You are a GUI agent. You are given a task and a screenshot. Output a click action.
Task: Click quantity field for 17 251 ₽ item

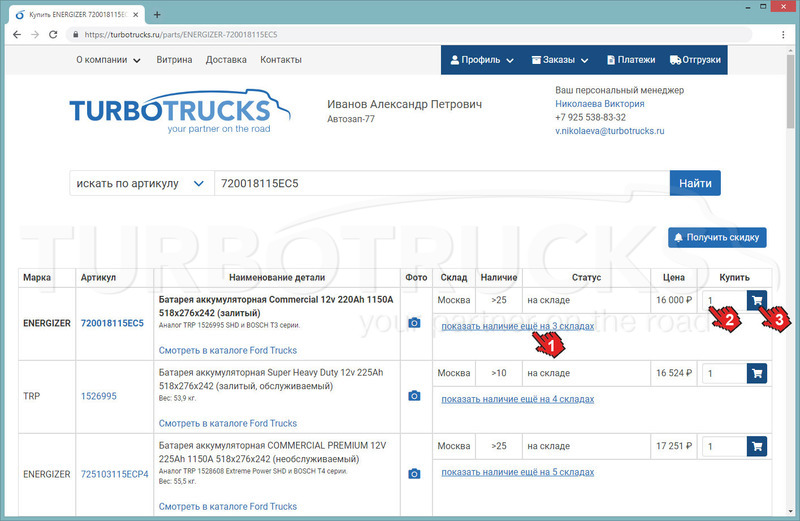pyautogui.click(x=724, y=446)
